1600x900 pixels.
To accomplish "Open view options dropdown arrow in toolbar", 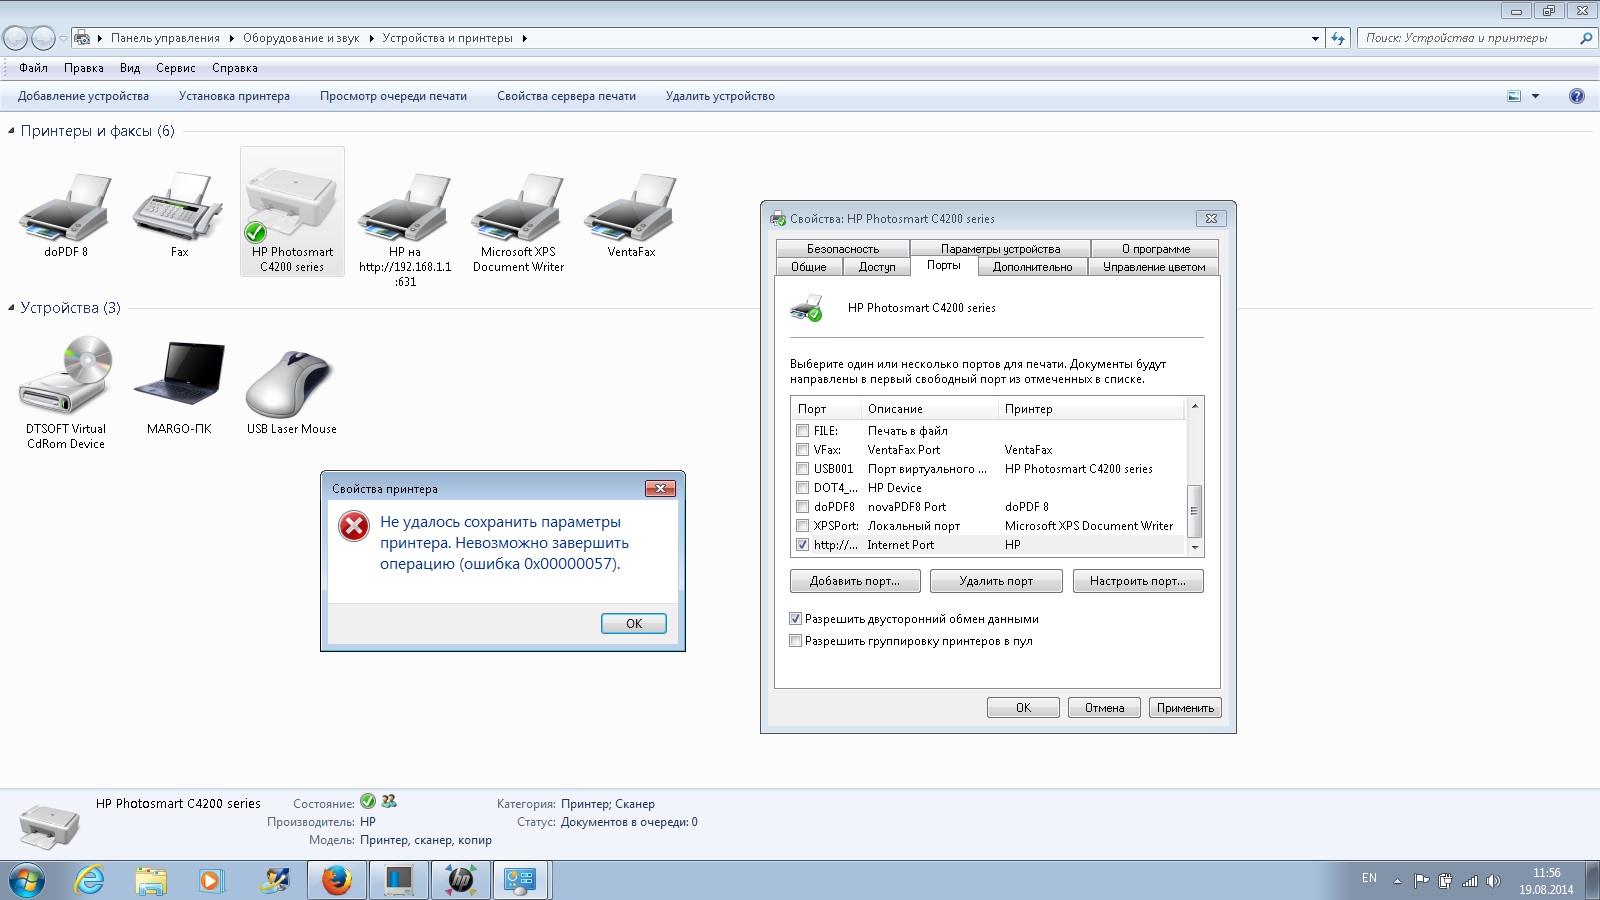I will pyautogui.click(x=1535, y=96).
